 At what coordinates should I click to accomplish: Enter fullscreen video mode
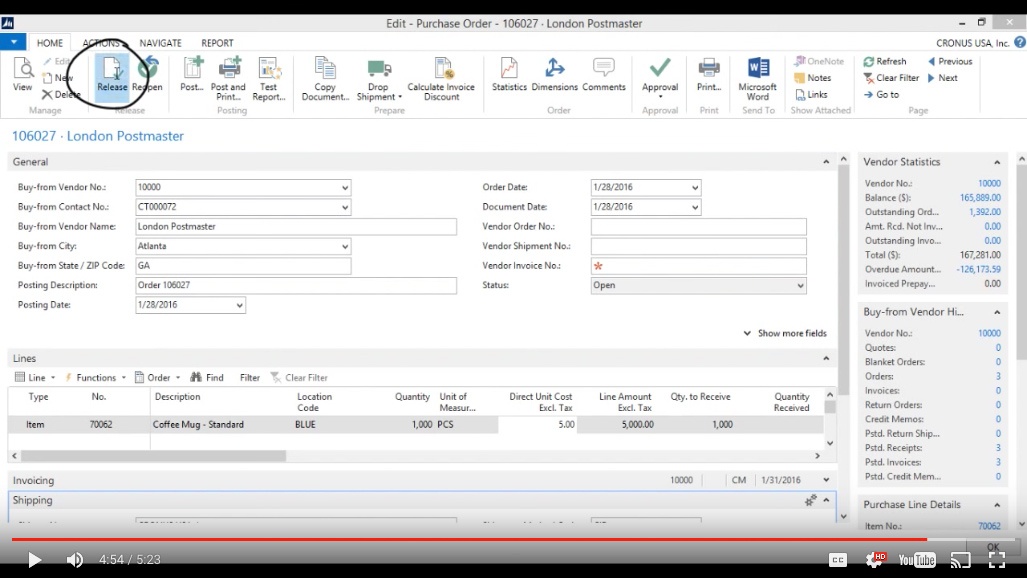point(997,560)
